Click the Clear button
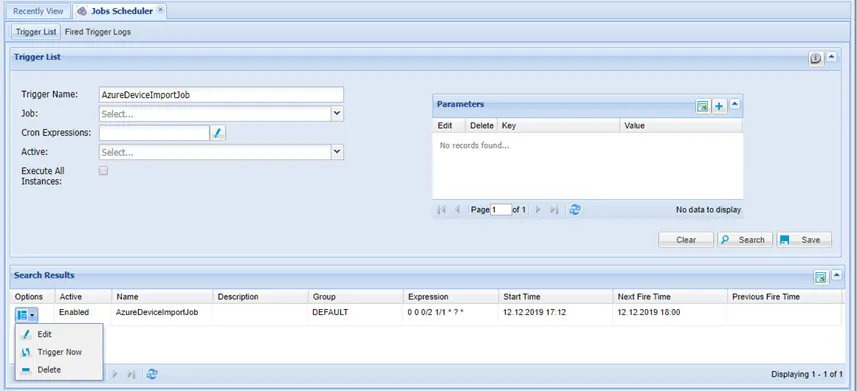 (686, 240)
